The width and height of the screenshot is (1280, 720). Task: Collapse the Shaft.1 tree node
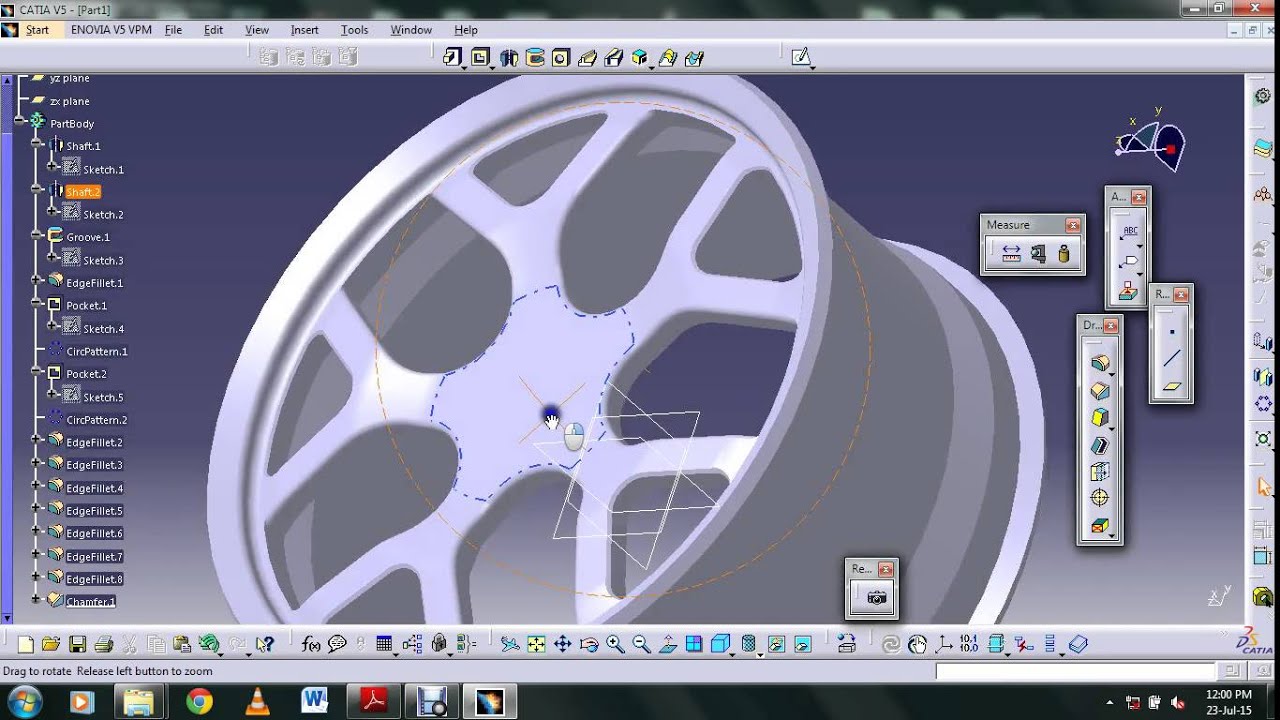pos(36,144)
